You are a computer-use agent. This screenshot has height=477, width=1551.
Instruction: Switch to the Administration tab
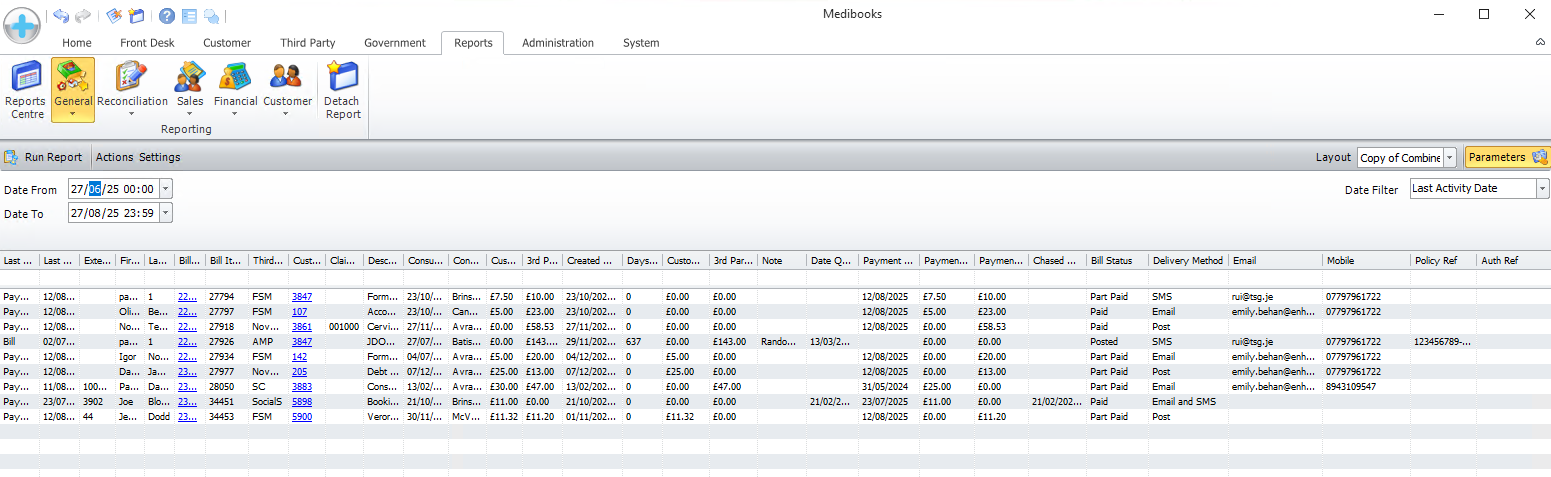[557, 43]
